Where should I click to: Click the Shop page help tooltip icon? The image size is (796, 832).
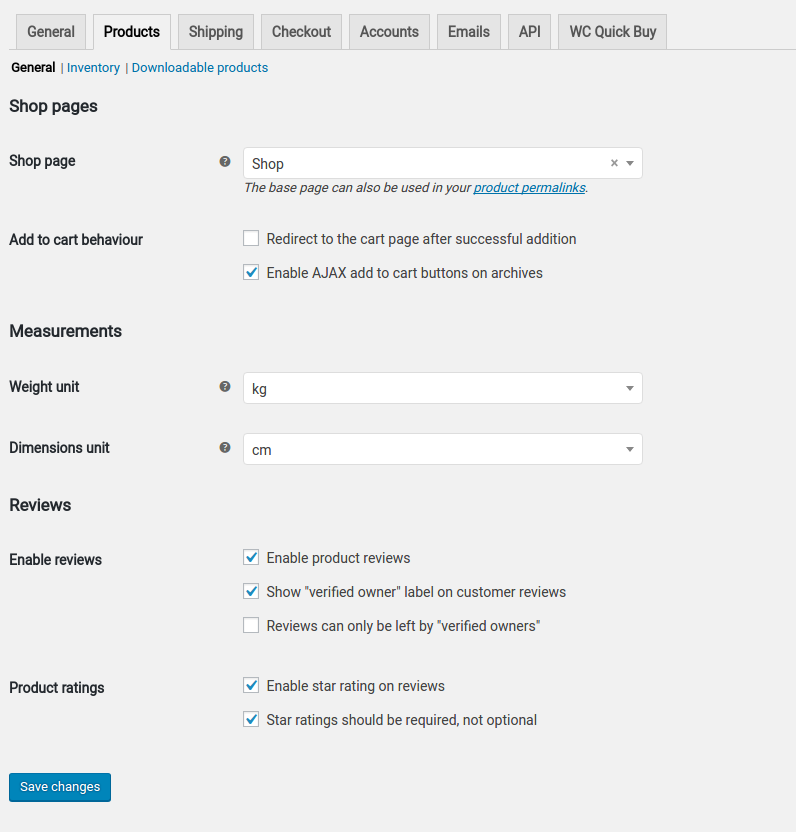[x=225, y=161]
